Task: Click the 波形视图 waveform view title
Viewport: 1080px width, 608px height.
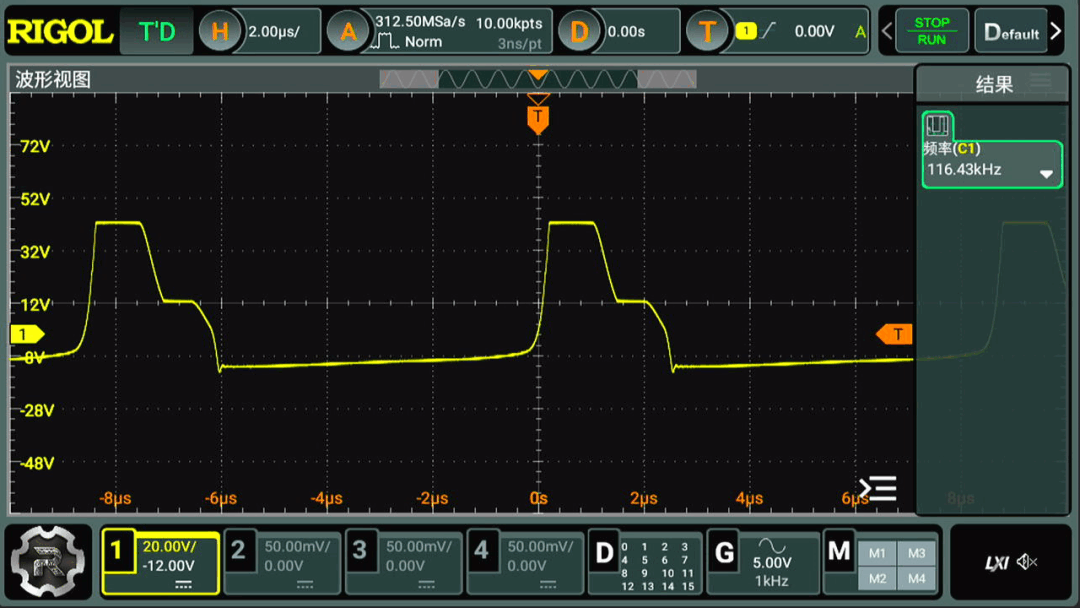Action: coord(53,80)
